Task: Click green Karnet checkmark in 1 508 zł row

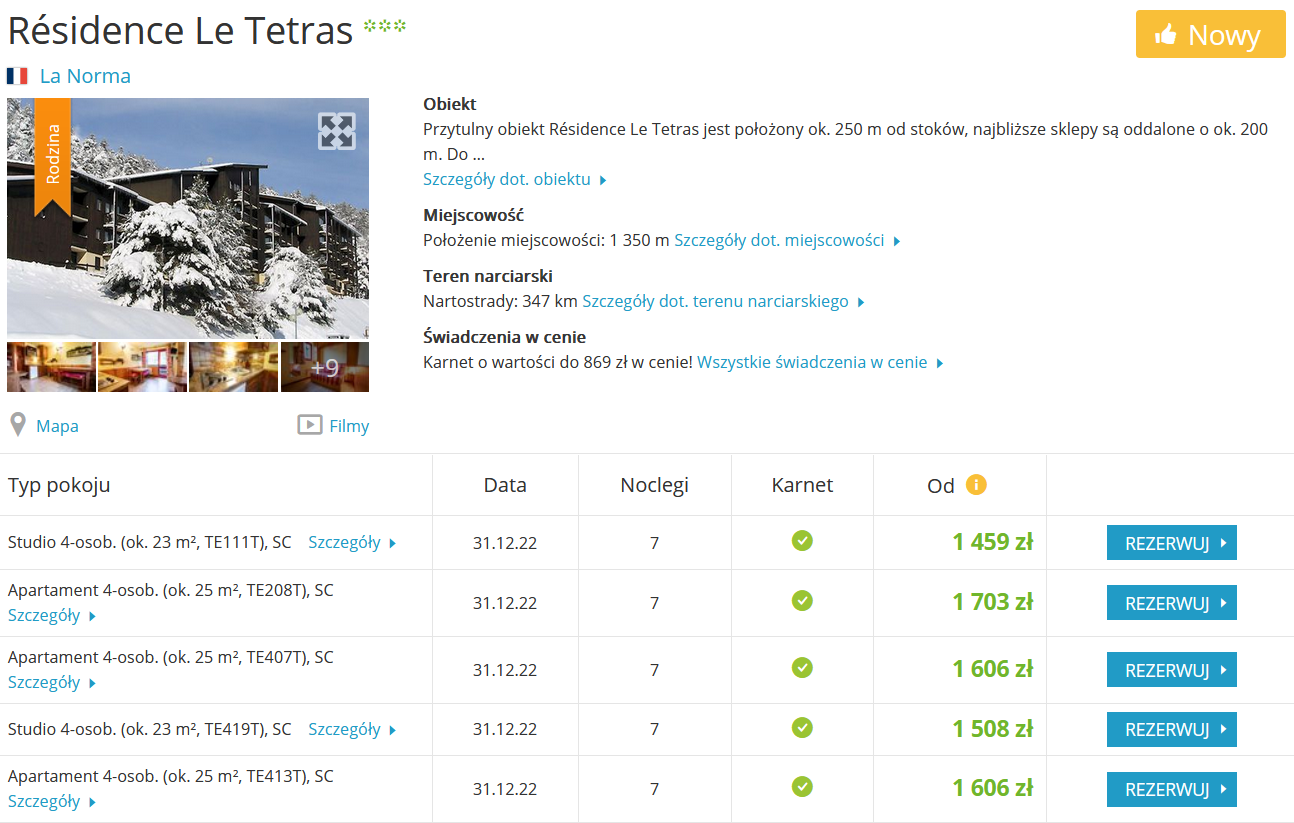Action: pyautogui.click(x=802, y=728)
